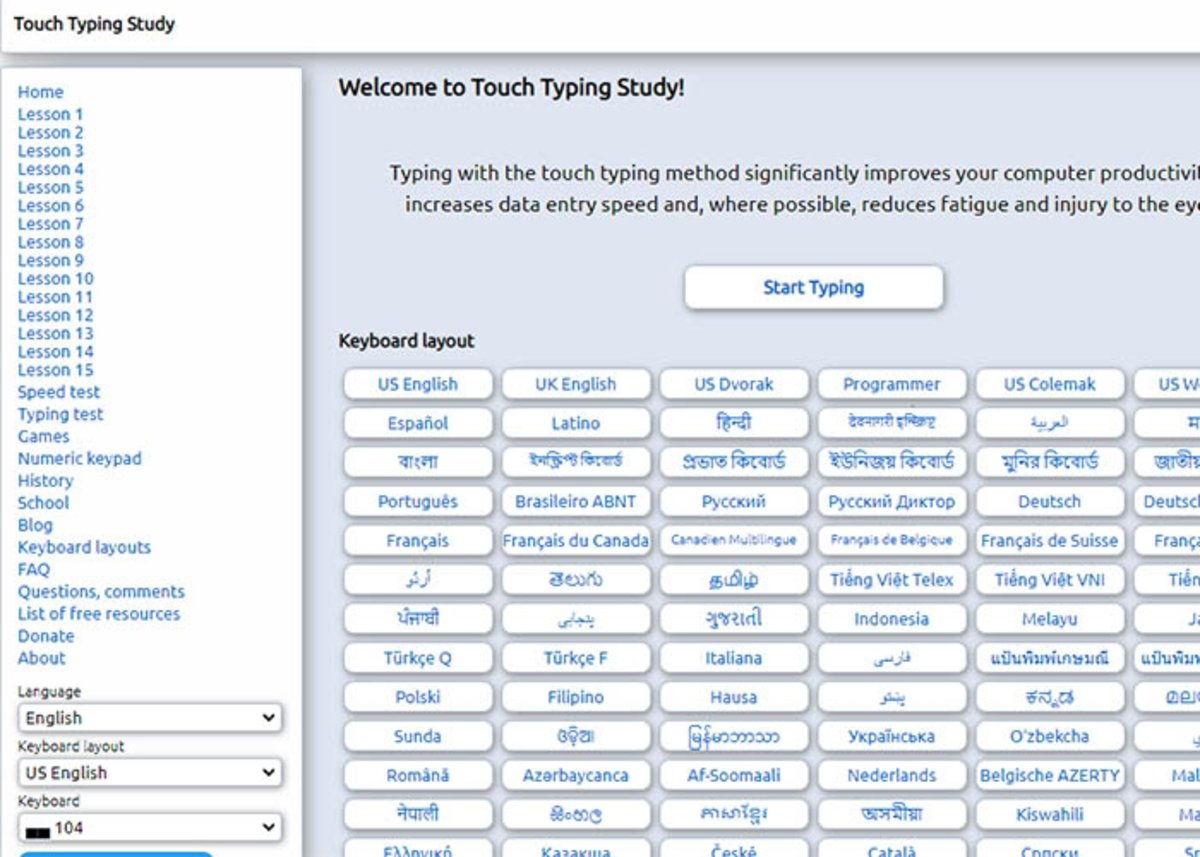The image size is (1200, 857).
Task: Open the Speed test page
Action: click(59, 392)
